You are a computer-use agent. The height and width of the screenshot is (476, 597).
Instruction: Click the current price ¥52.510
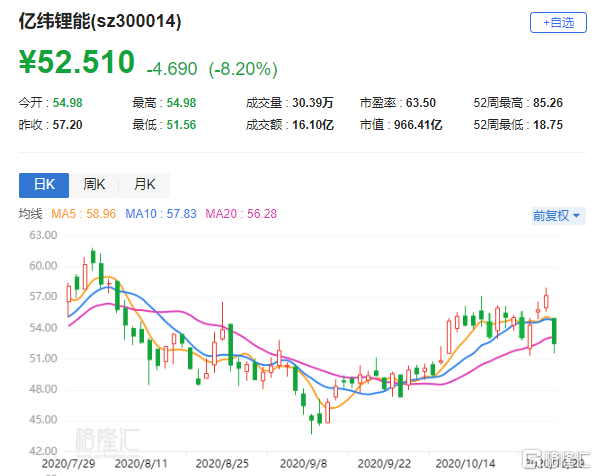coord(77,62)
